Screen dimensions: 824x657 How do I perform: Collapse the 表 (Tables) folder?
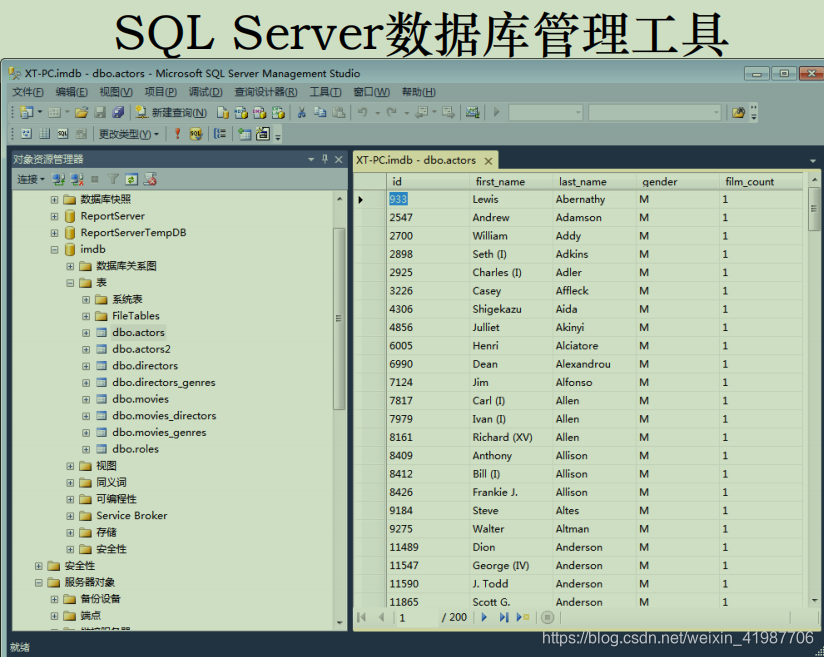click(x=70, y=283)
